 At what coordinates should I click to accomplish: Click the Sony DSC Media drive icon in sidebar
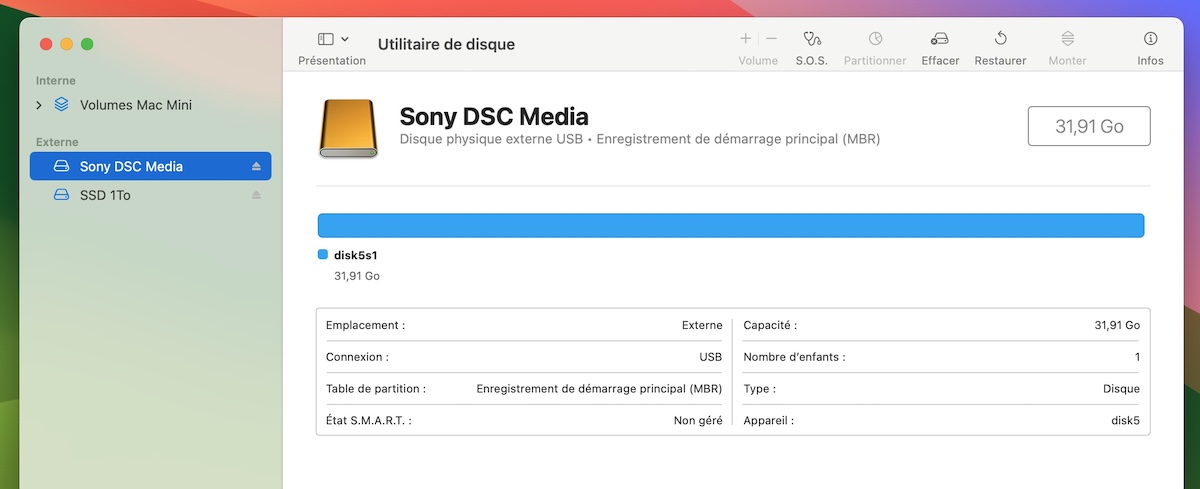[x=62, y=166]
